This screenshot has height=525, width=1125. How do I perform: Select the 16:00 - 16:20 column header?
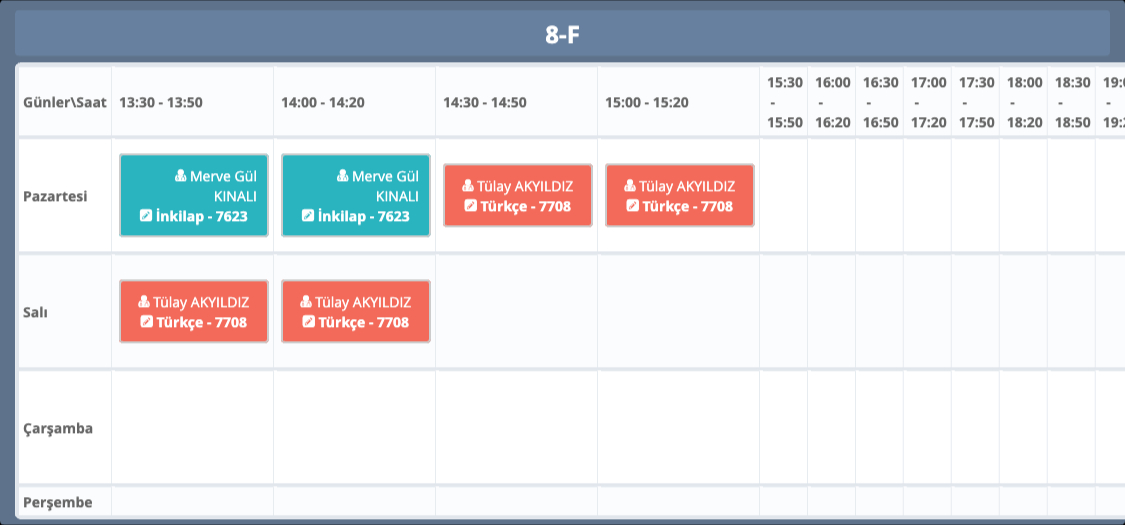(x=833, y=102)
